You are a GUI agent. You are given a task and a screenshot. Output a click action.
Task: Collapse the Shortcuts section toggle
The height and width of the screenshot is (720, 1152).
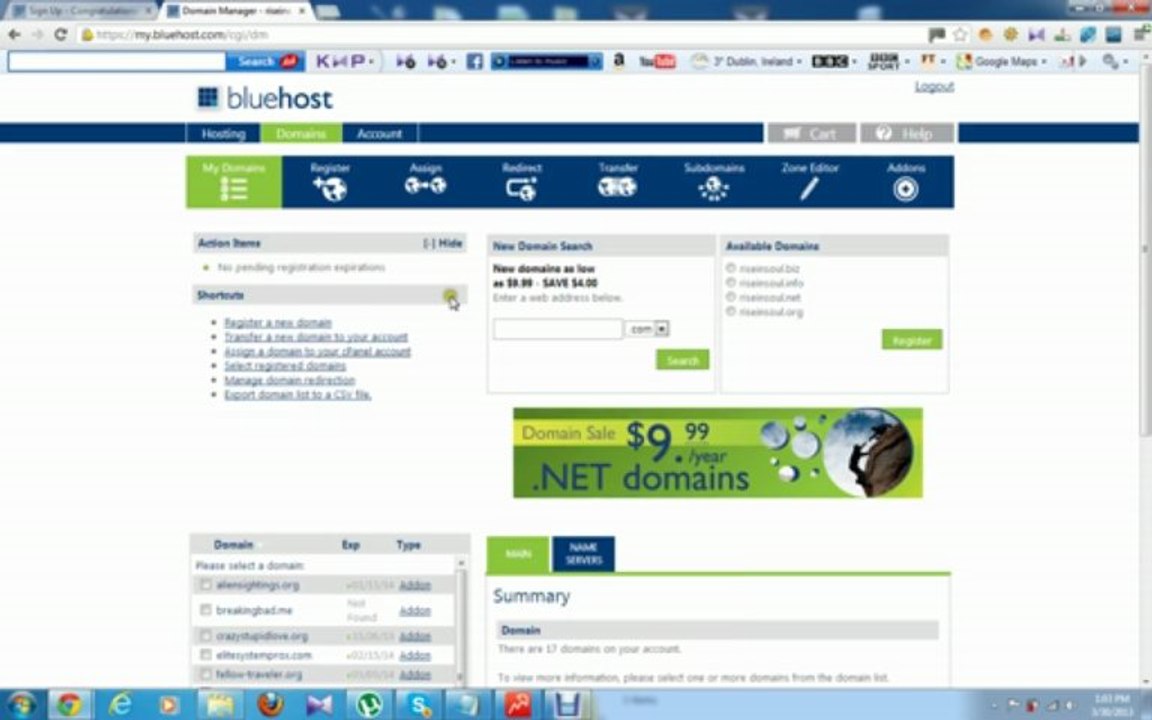pyautogui.click(x=450, y=295)
